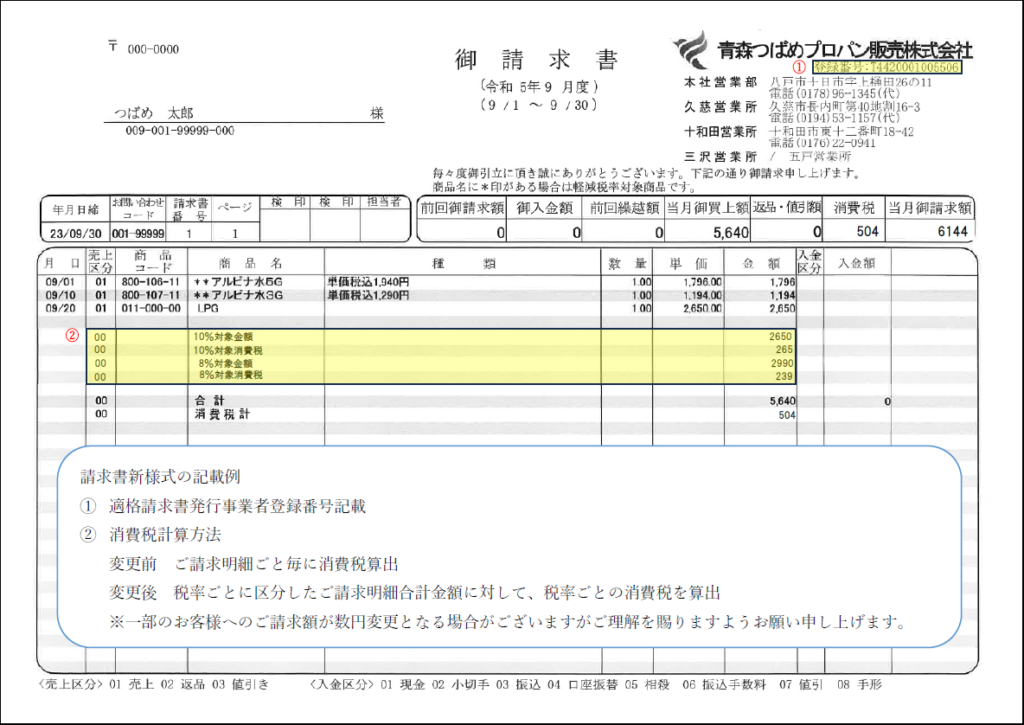The width and height of the screenshot is (1024, 725).
Task: Click the 〒 postal mark symbol
Action: [x=112, y=47]
